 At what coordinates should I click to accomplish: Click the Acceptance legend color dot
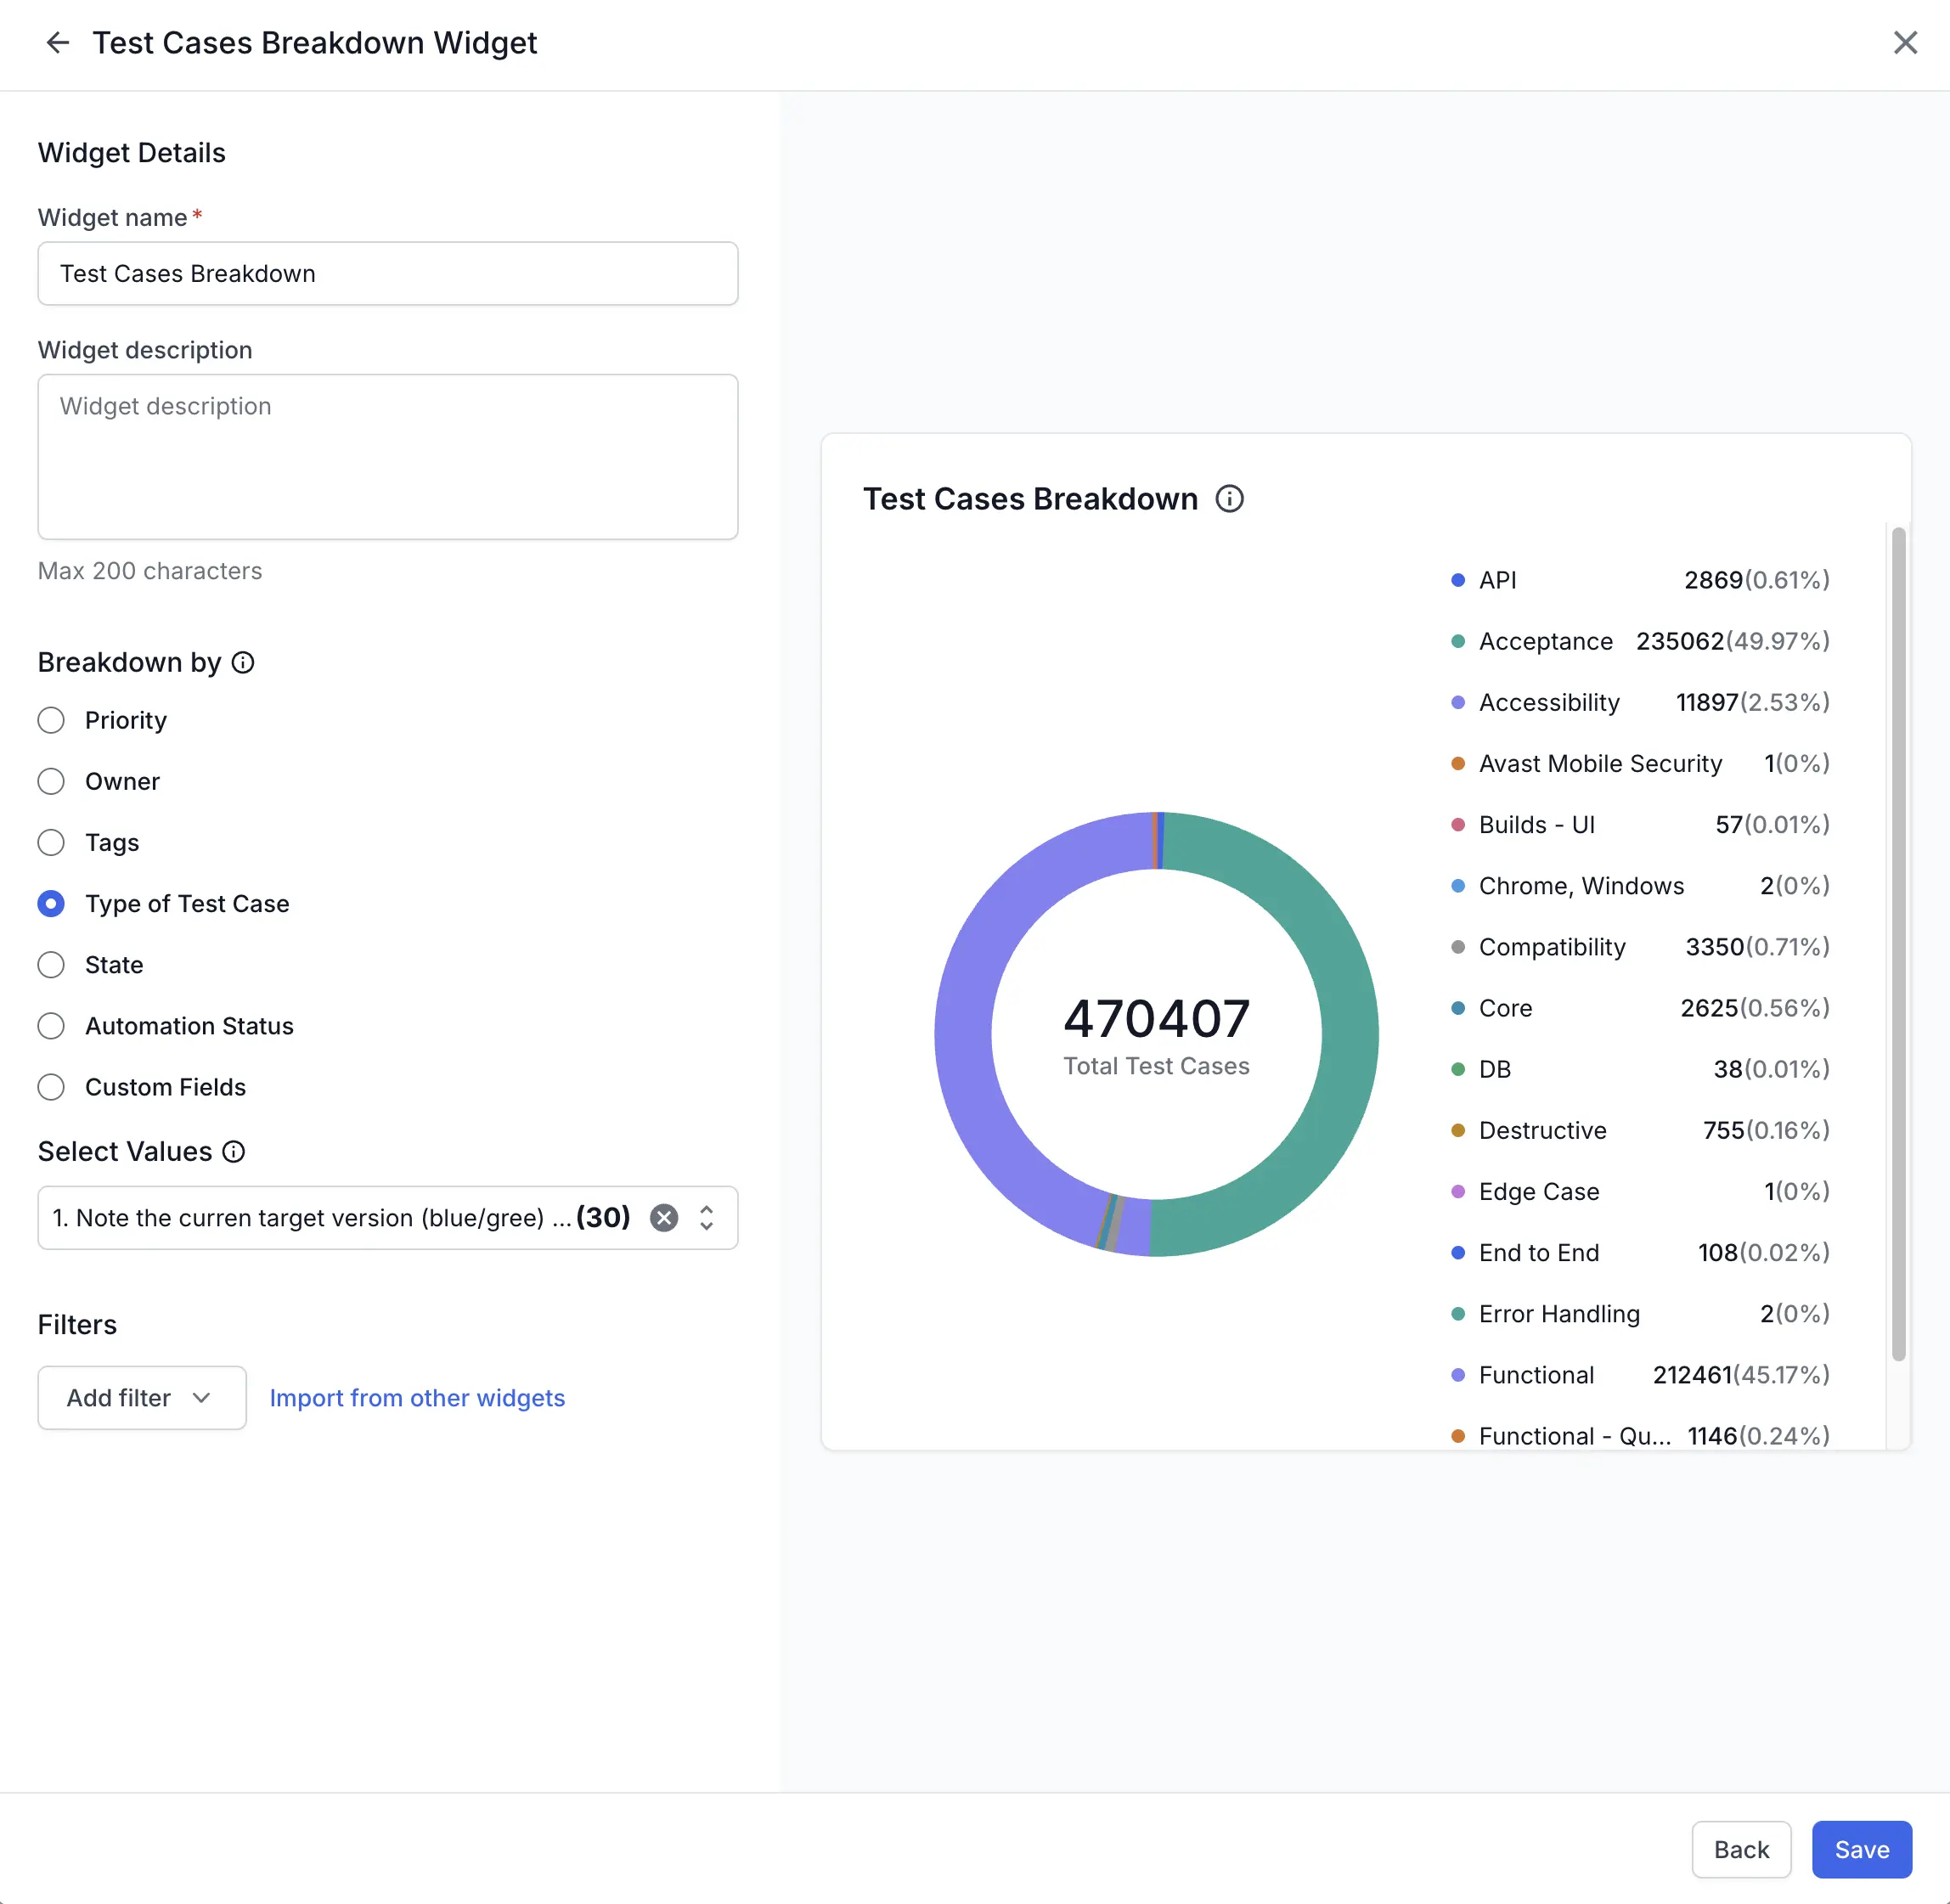1458,641
